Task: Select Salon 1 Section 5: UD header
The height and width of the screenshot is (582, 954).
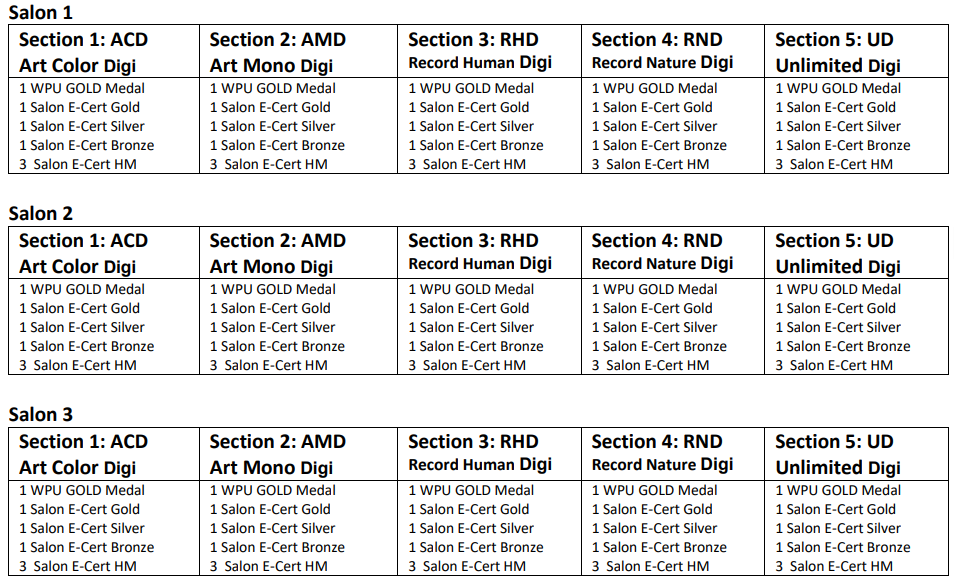Action: coord(834,40)
